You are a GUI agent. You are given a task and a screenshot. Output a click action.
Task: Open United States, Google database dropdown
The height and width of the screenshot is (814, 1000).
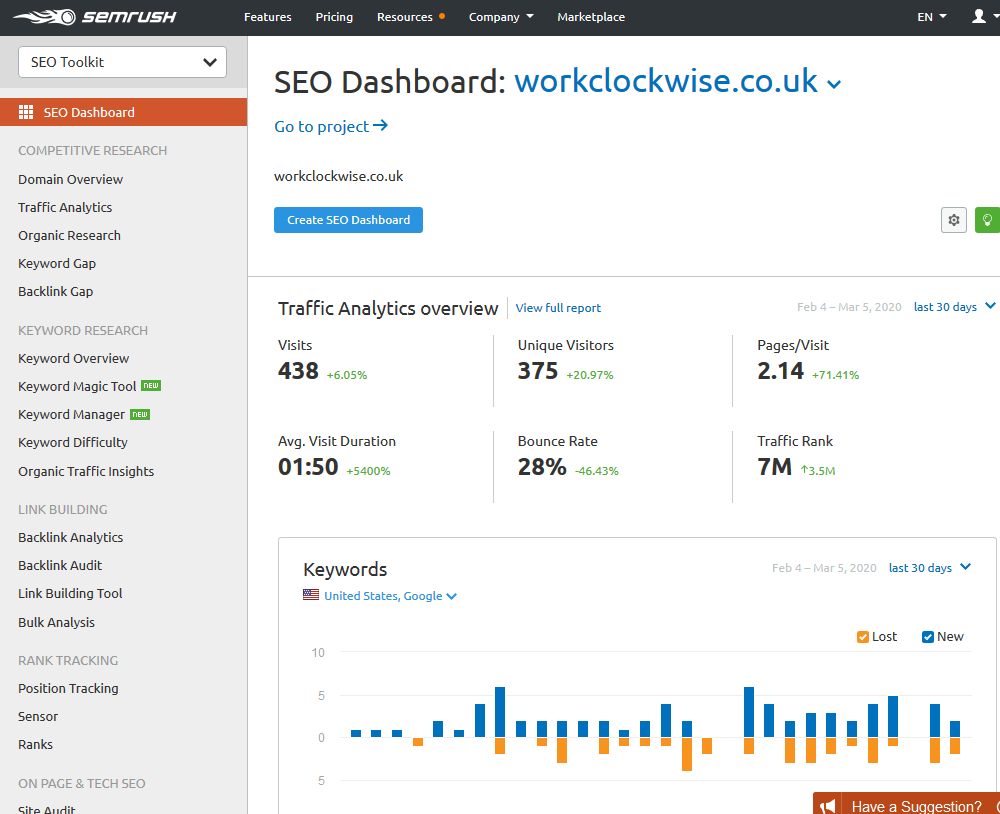[x=390, y=596]
